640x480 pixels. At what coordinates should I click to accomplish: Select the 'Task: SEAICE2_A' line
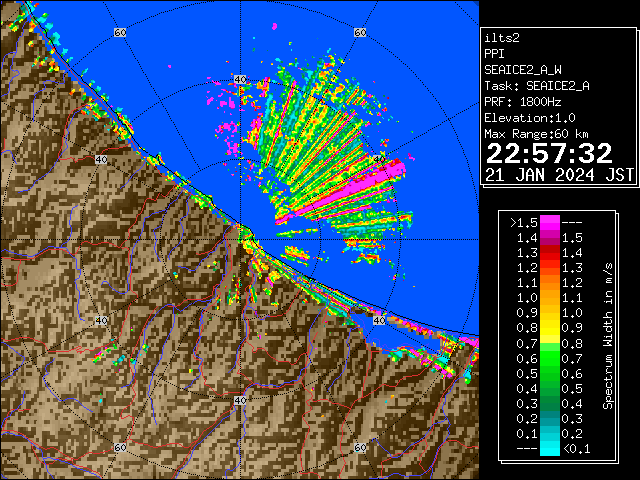tap(537, 86)
